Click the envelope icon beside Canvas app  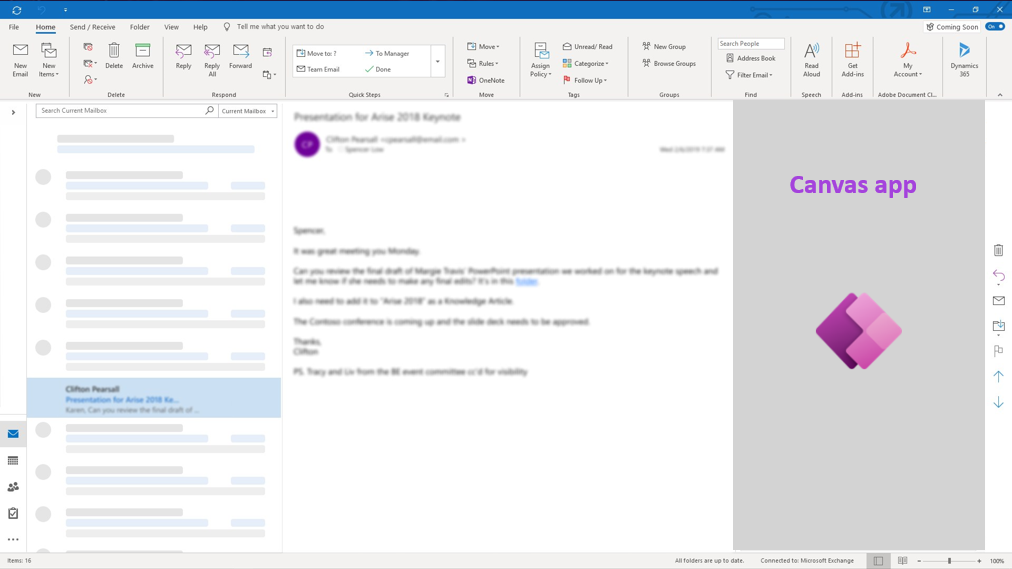coord(998,301)
